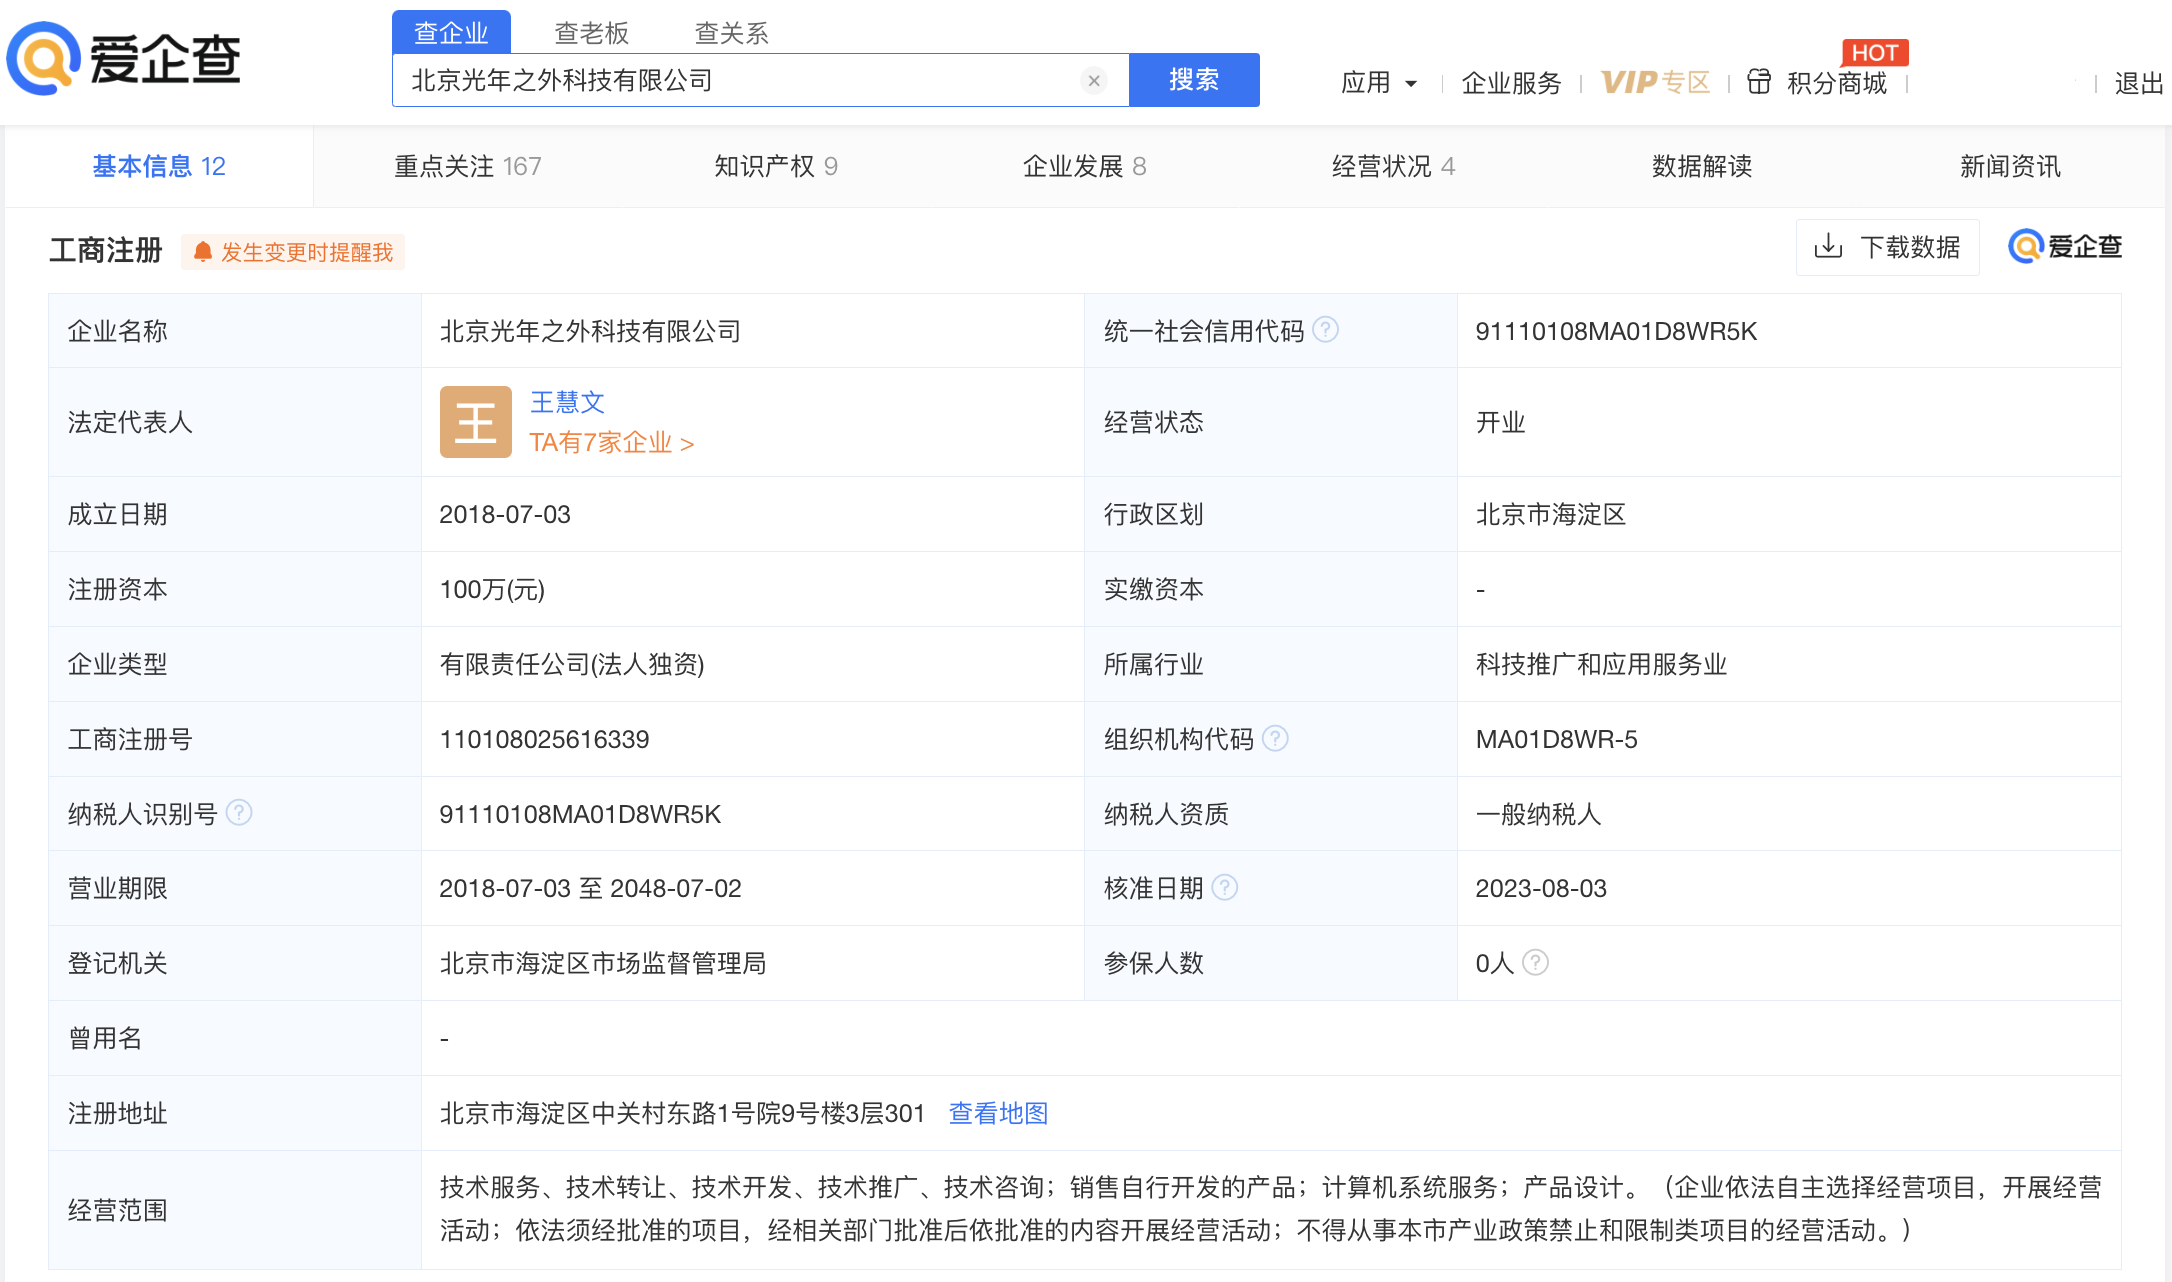Click the 爱企查 logo in top-left corner
Image resolution: width=2172 pixels, height=1282 pixels.
125,60
